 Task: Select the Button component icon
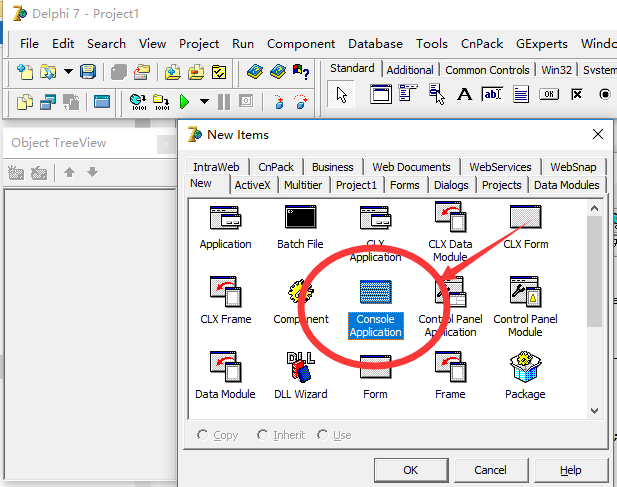click(x=549, y=94)
